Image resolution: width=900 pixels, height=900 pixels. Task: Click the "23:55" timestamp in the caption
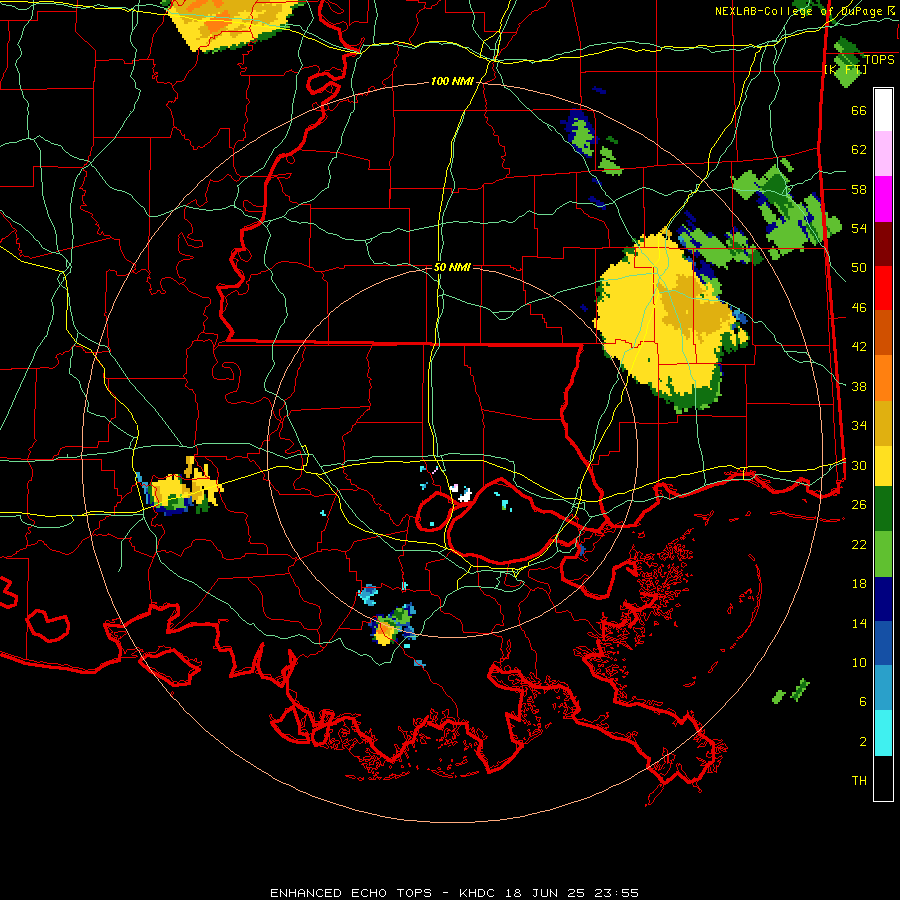(x=617, y=893)
